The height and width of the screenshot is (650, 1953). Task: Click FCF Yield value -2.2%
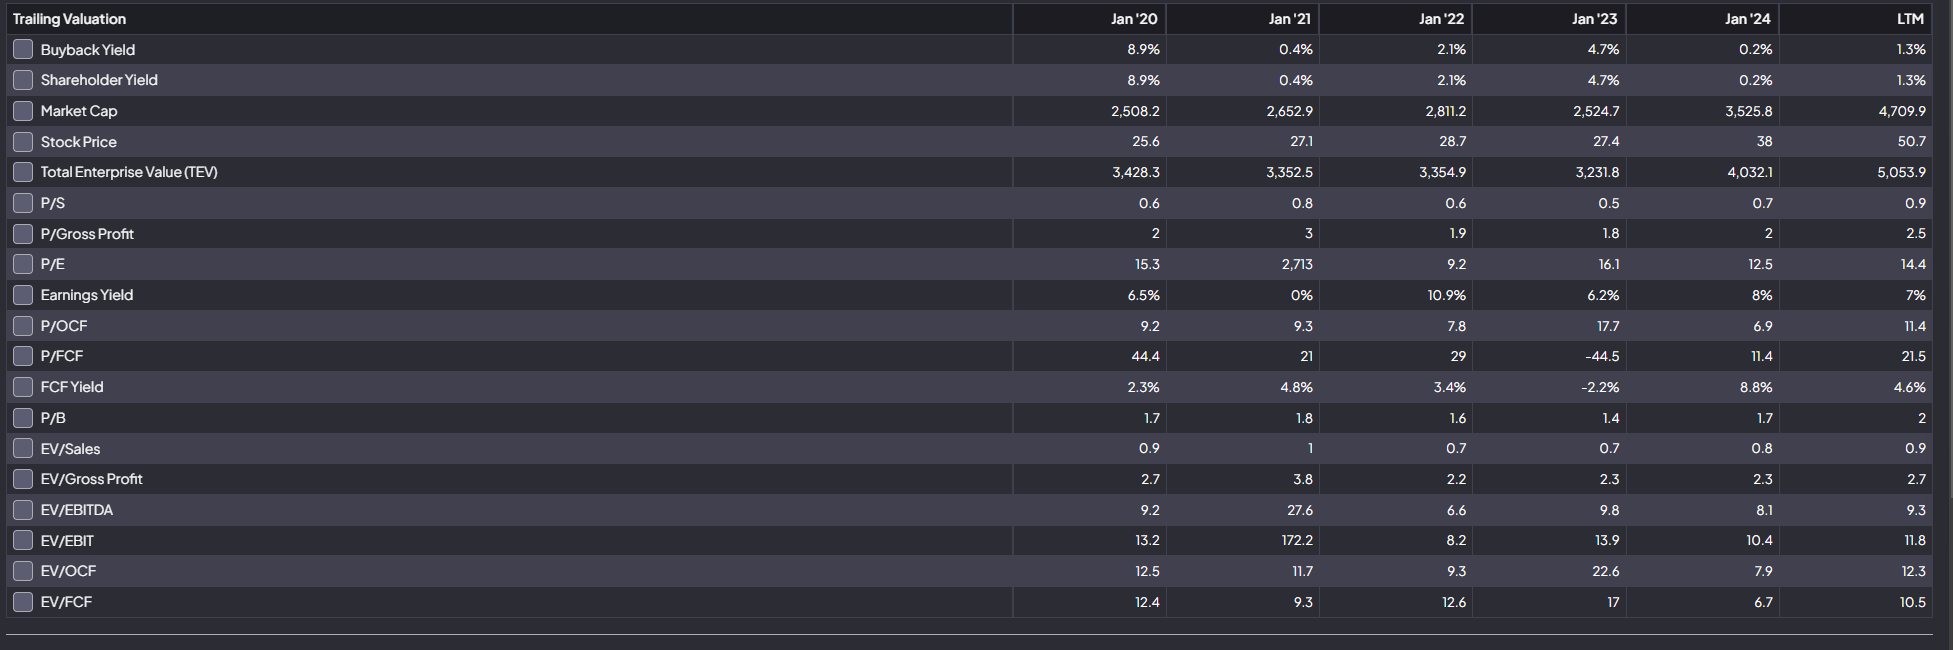pyautogui.click(x=1601, y=387)
